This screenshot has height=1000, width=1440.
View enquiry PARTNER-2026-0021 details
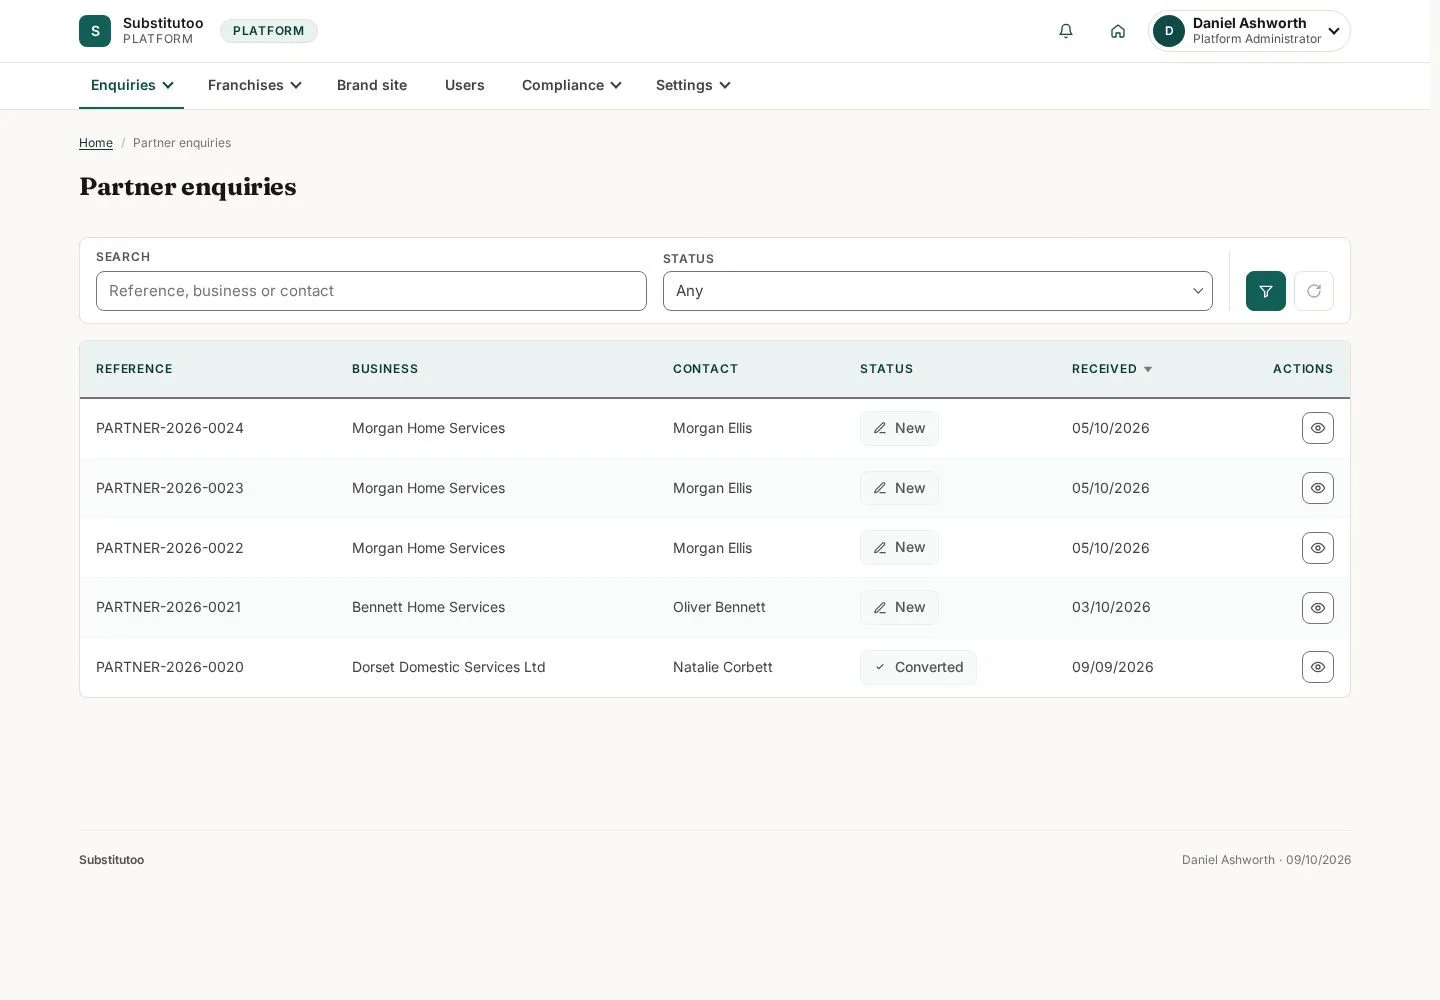pyautogui.click(x=1318, y=608)
